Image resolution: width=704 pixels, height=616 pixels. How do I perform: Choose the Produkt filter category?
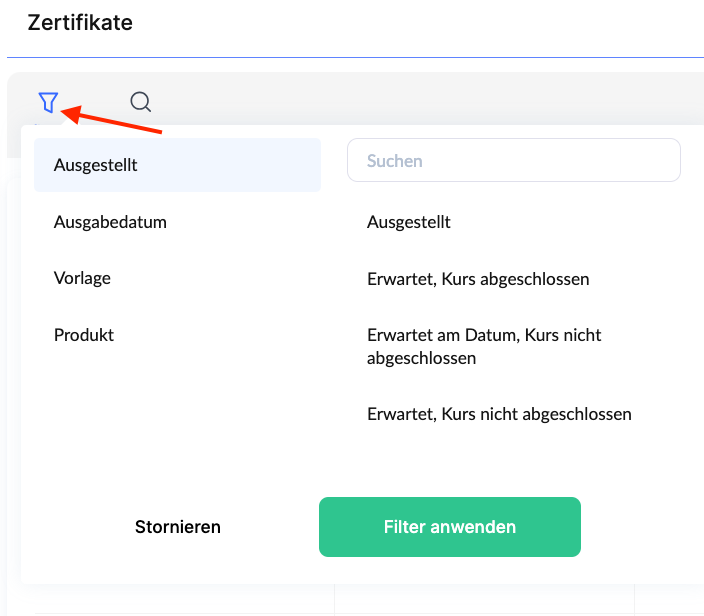coord(84,335)
